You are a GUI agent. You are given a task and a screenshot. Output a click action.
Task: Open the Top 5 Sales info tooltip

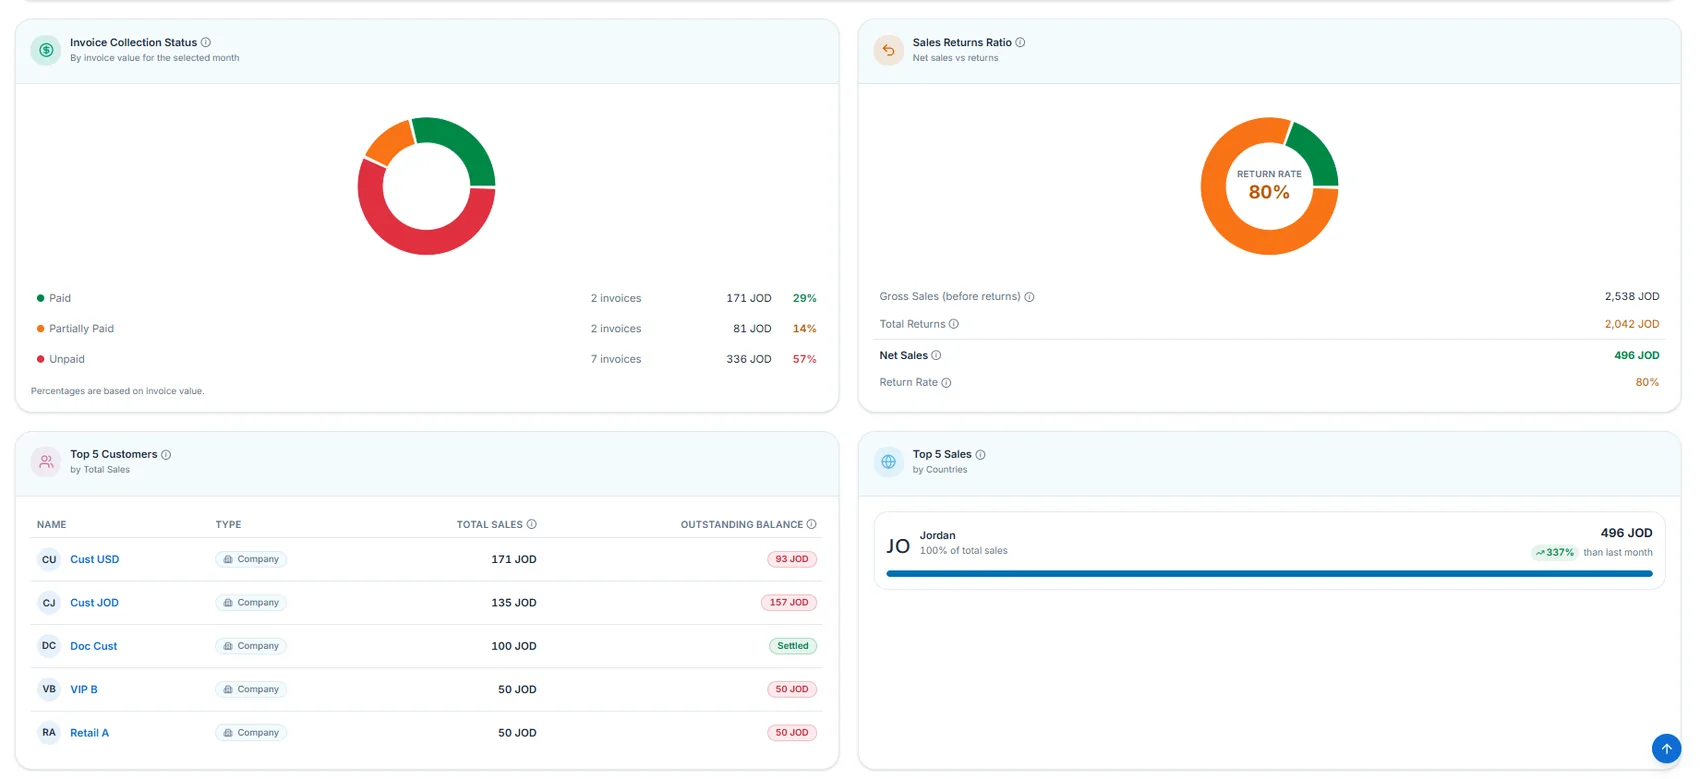click(x=980, y=454)
